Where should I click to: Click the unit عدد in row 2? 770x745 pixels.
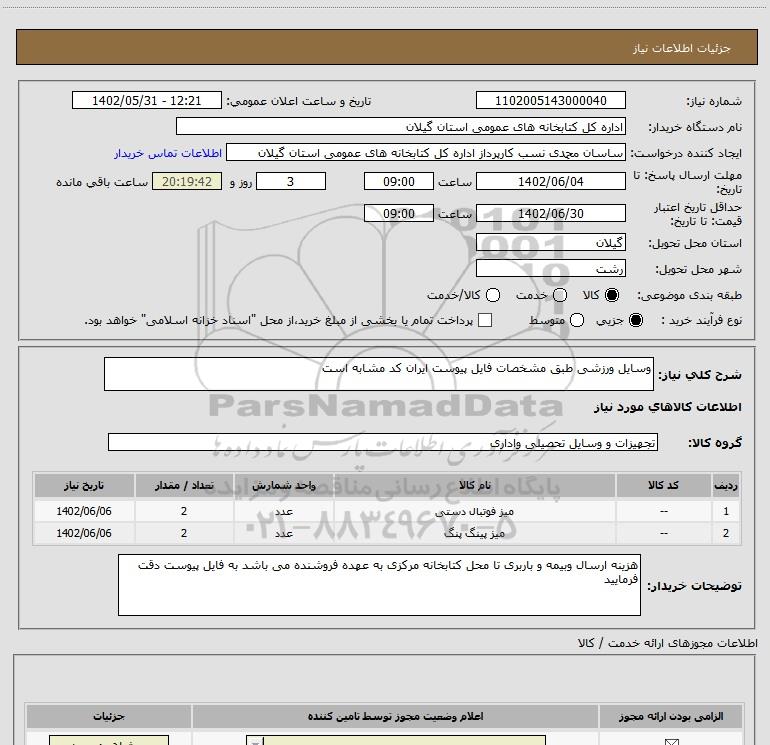(x=284, y=533)
